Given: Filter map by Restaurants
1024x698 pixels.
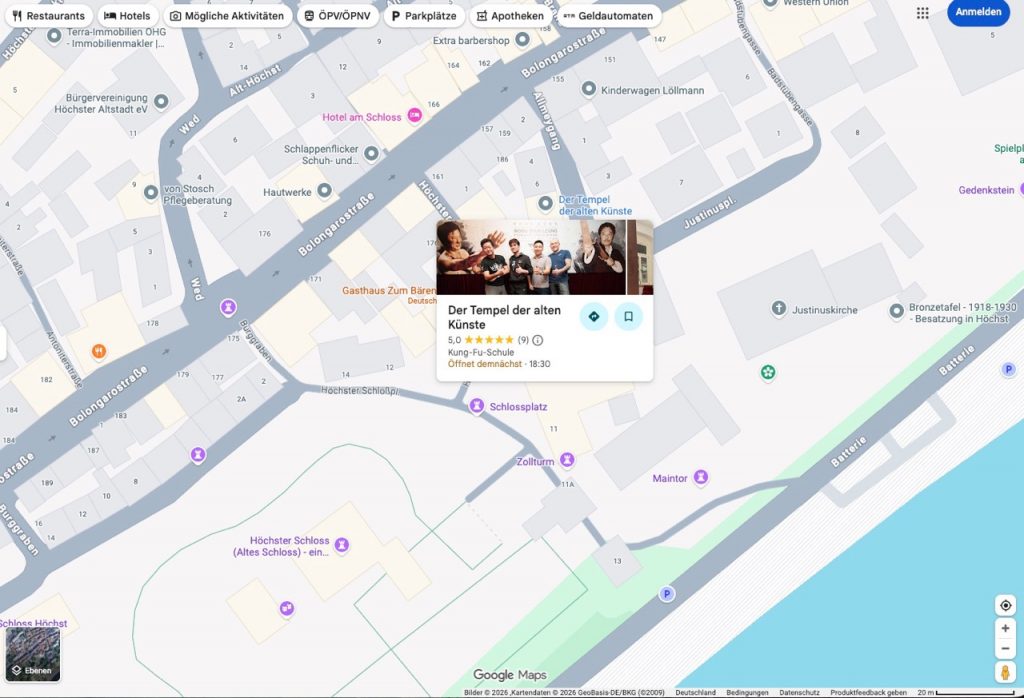Looking at the screenshot, I should tap(48, 16).
